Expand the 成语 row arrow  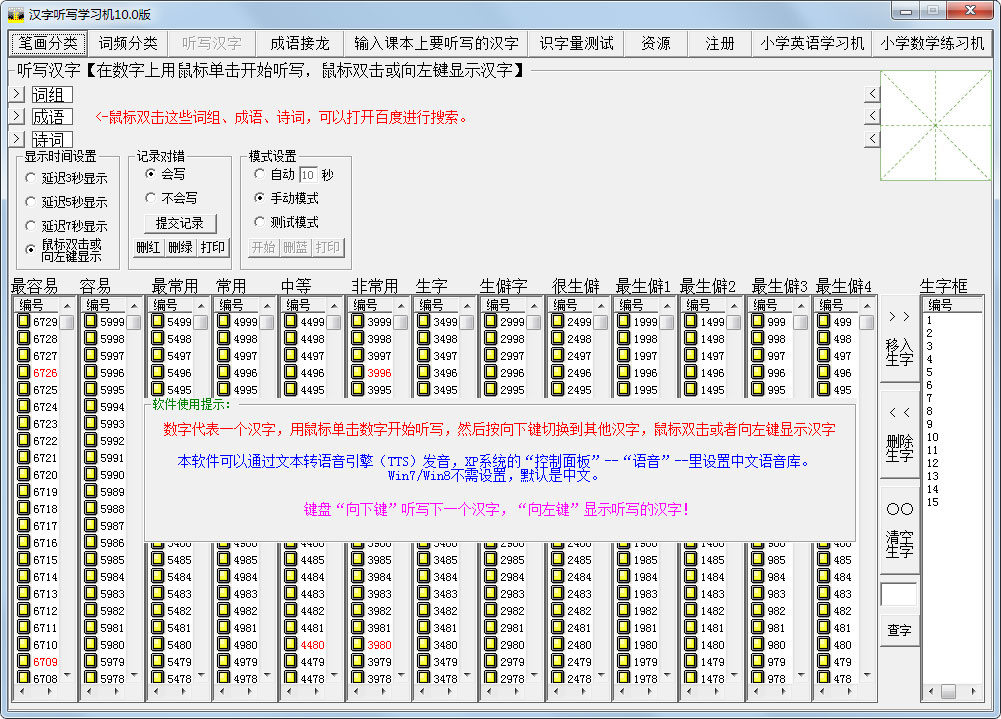(x=17, y=116)
